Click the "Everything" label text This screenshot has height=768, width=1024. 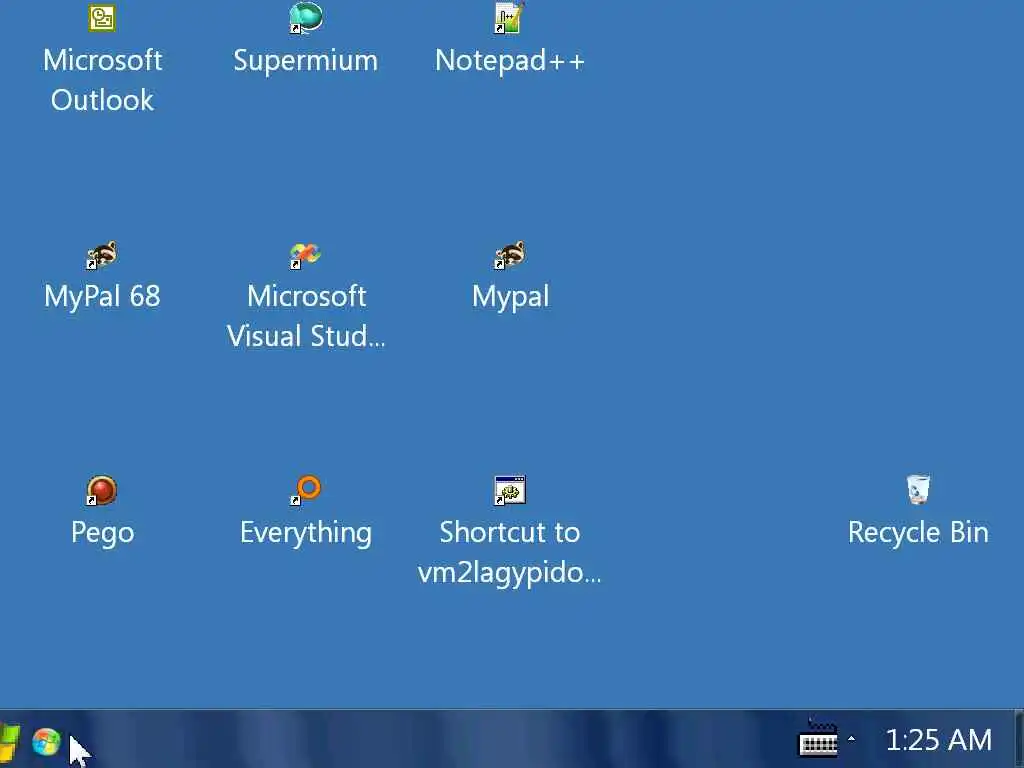[306, 534]
